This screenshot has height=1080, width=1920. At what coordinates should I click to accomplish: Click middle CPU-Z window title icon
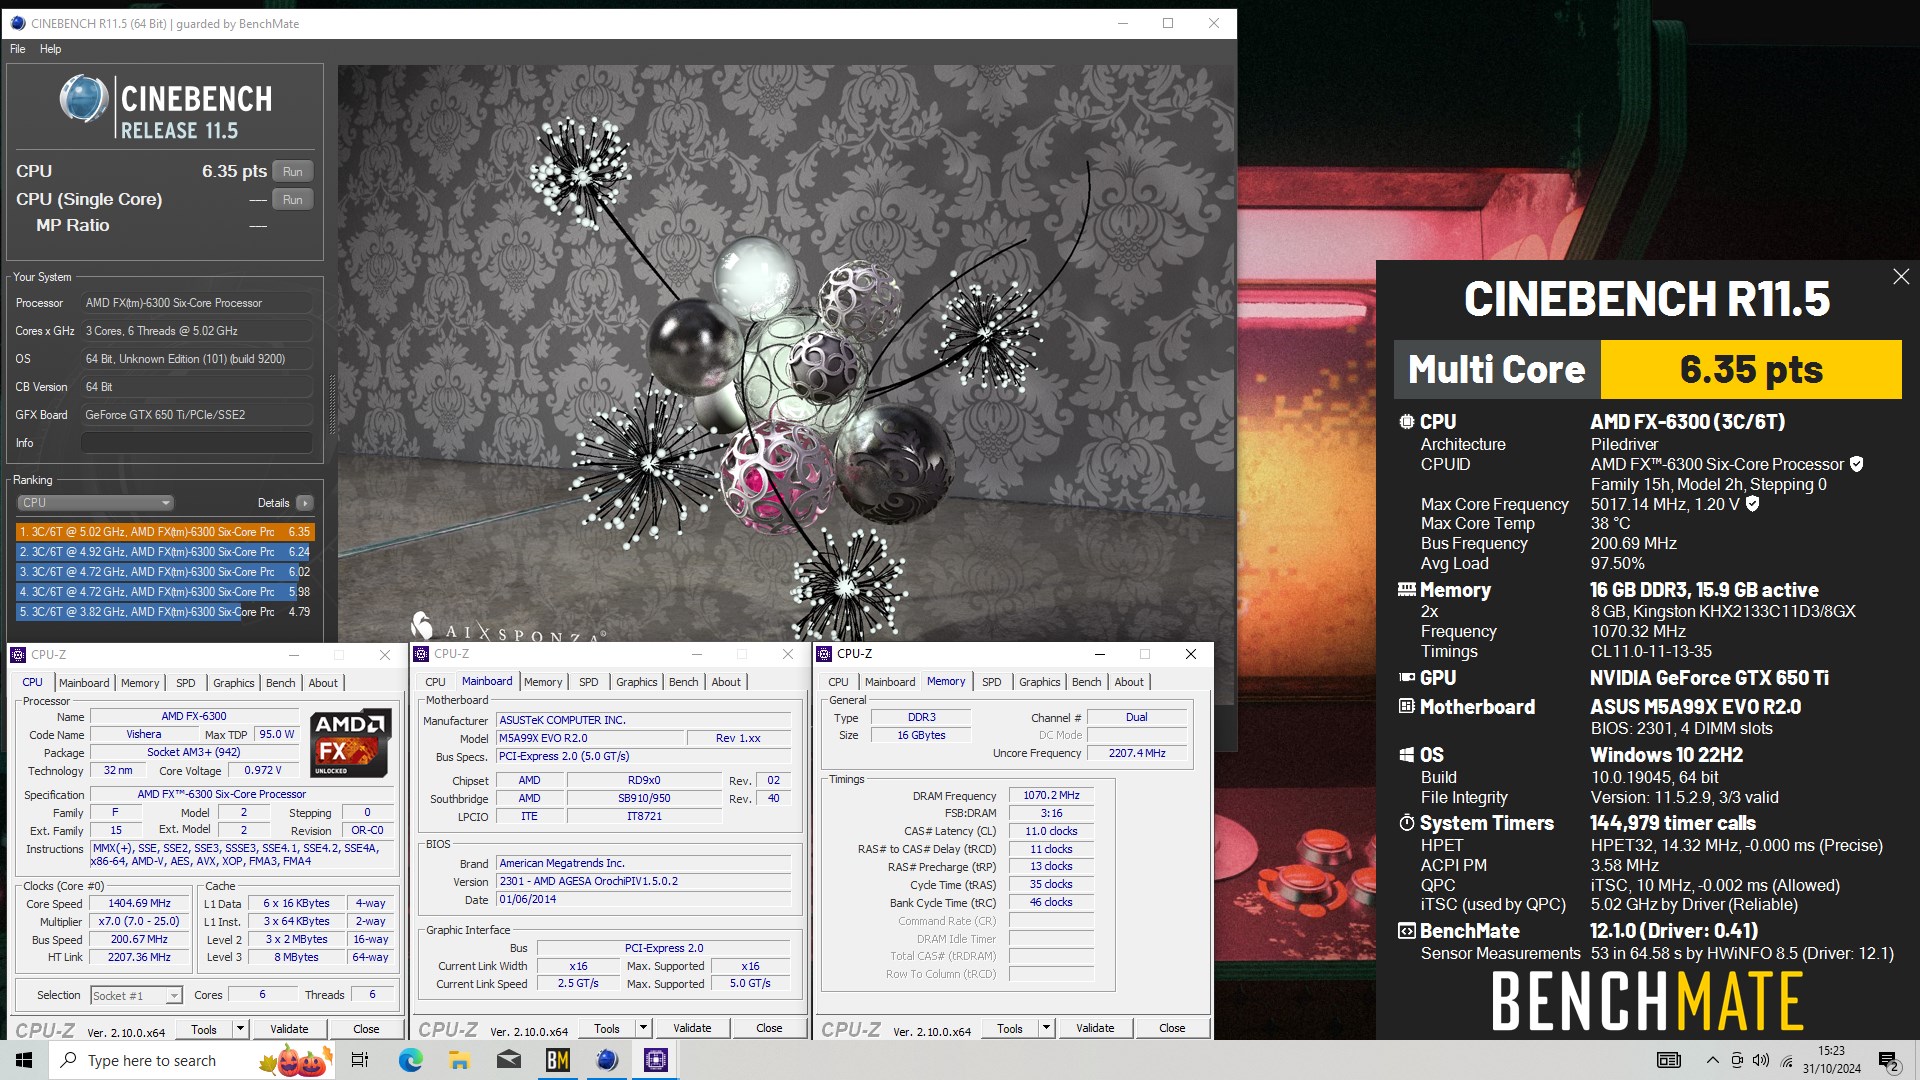[x=421, y=654]
